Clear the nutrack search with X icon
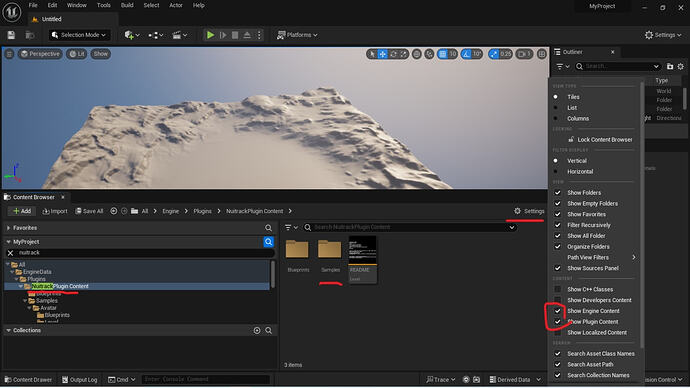Screen dimensions: 690x388 [11, 253]
